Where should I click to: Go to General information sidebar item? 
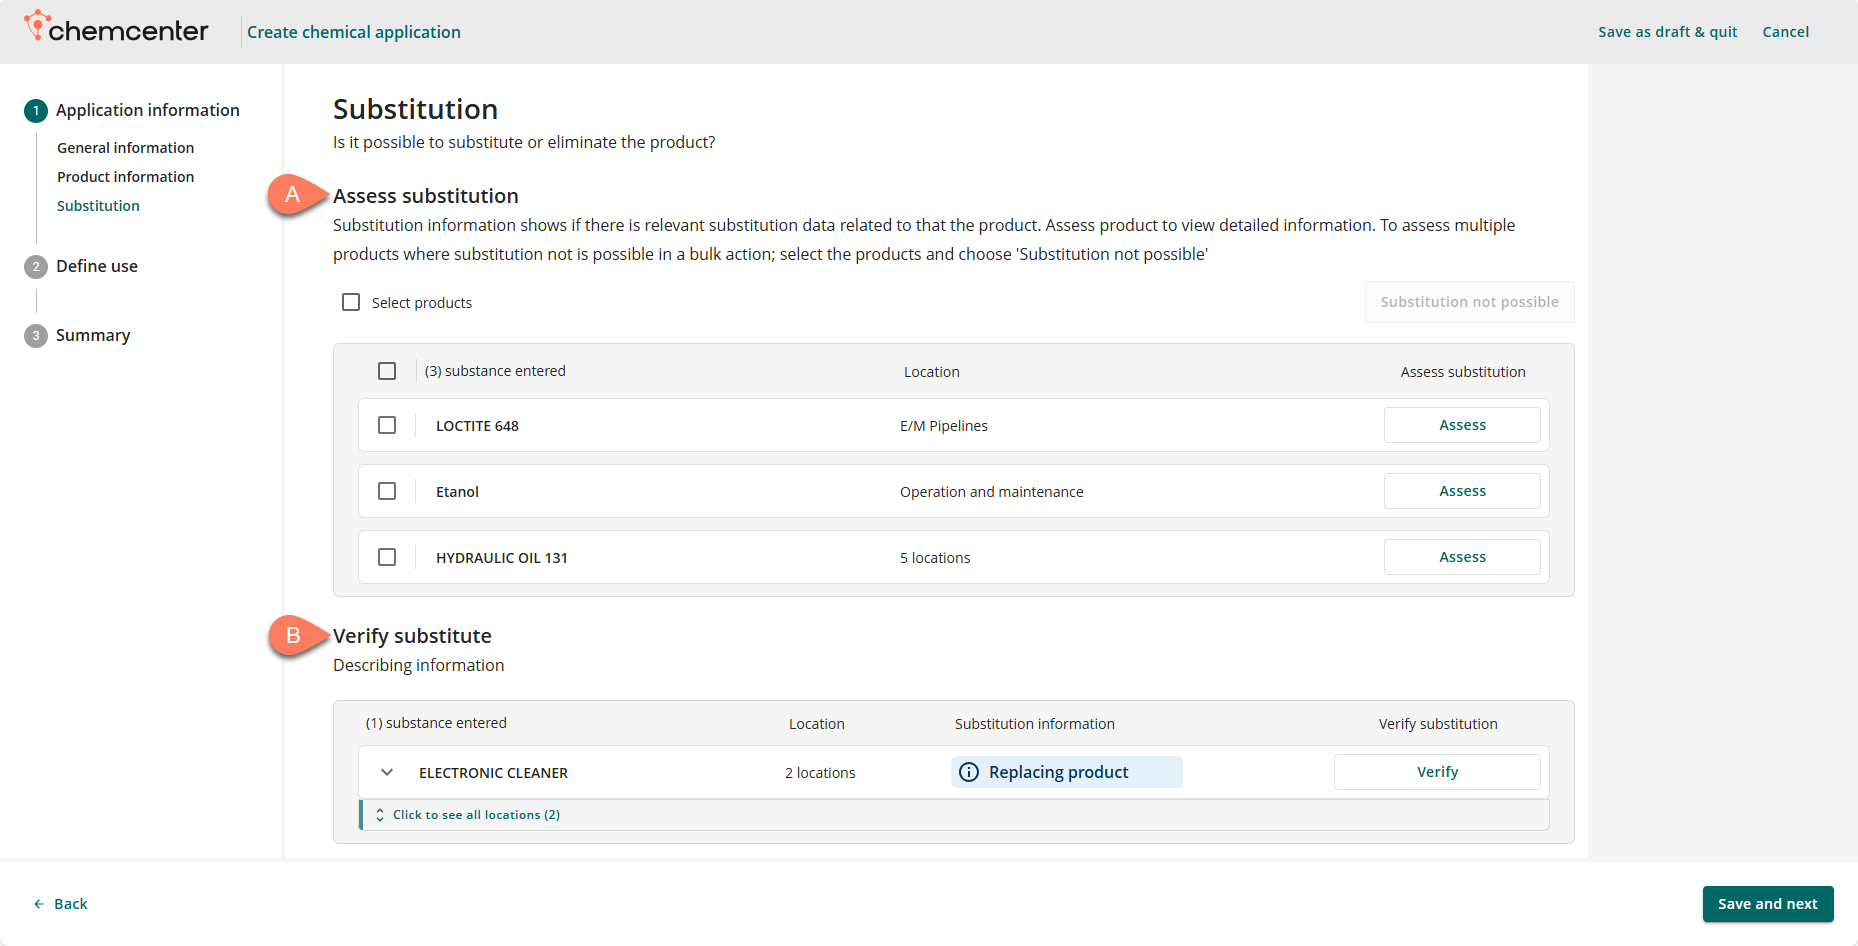pos(125,148)
